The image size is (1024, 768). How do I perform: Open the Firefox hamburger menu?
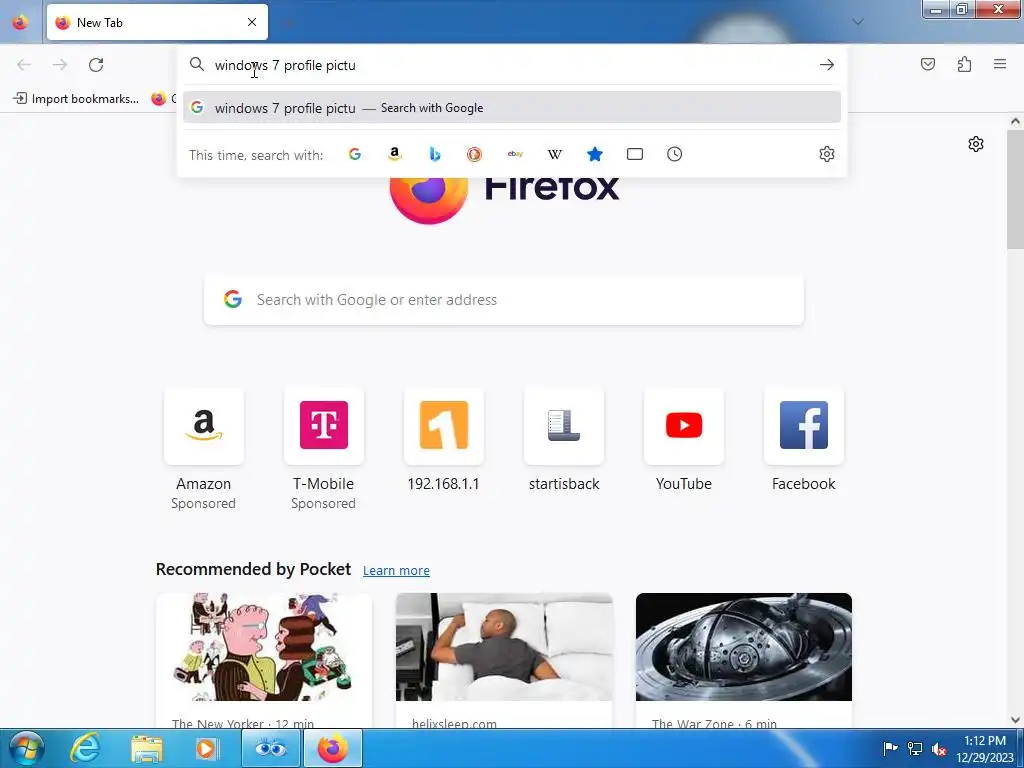tap(1000, 64)
